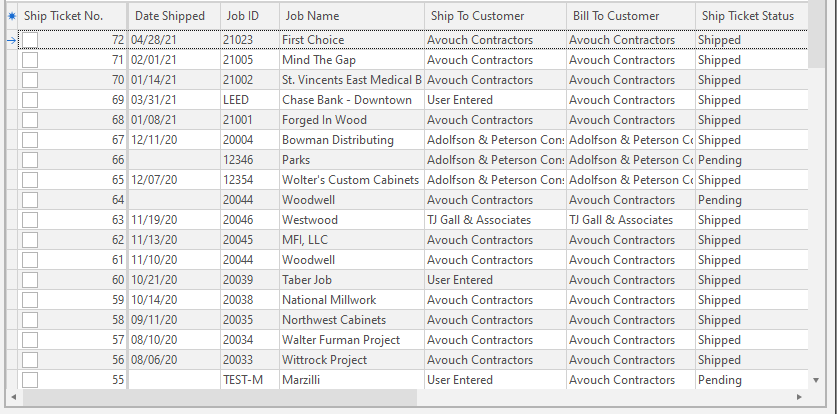Click the Job Name column header
This screenshot has height=414, width=837.
click(312, 16)
